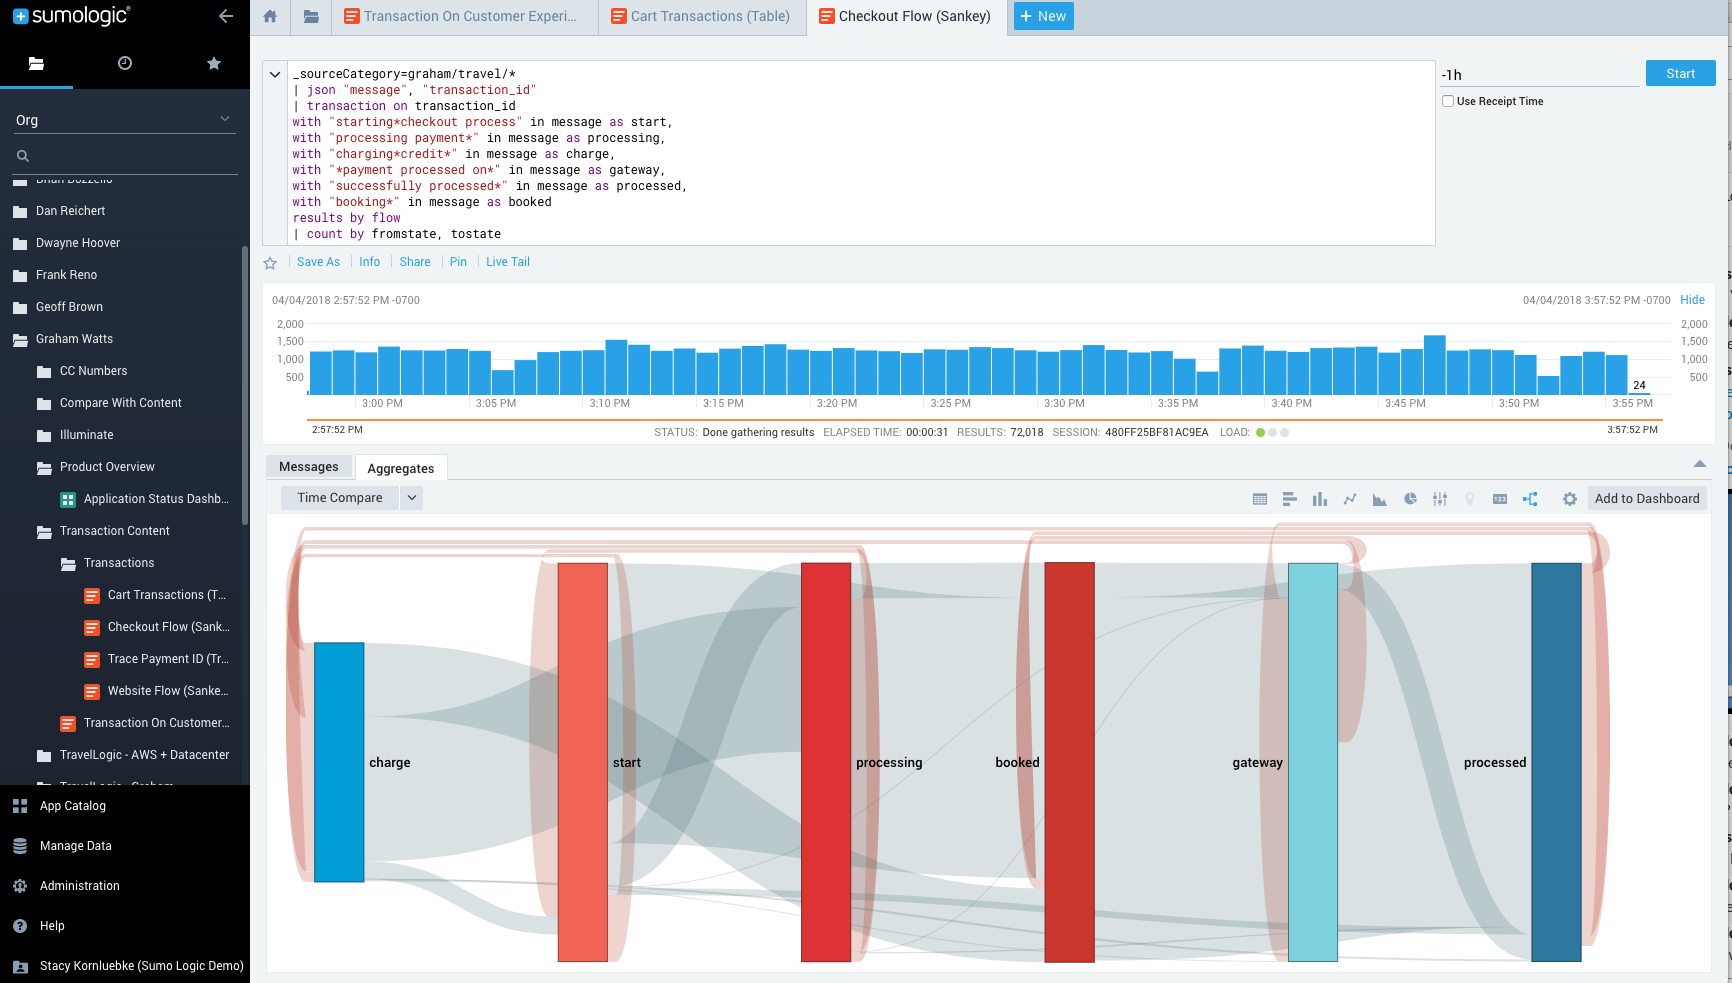This screenshot has height=983, width=1732.
Task: Click the Live Tail link
Action: pos(508,262)
